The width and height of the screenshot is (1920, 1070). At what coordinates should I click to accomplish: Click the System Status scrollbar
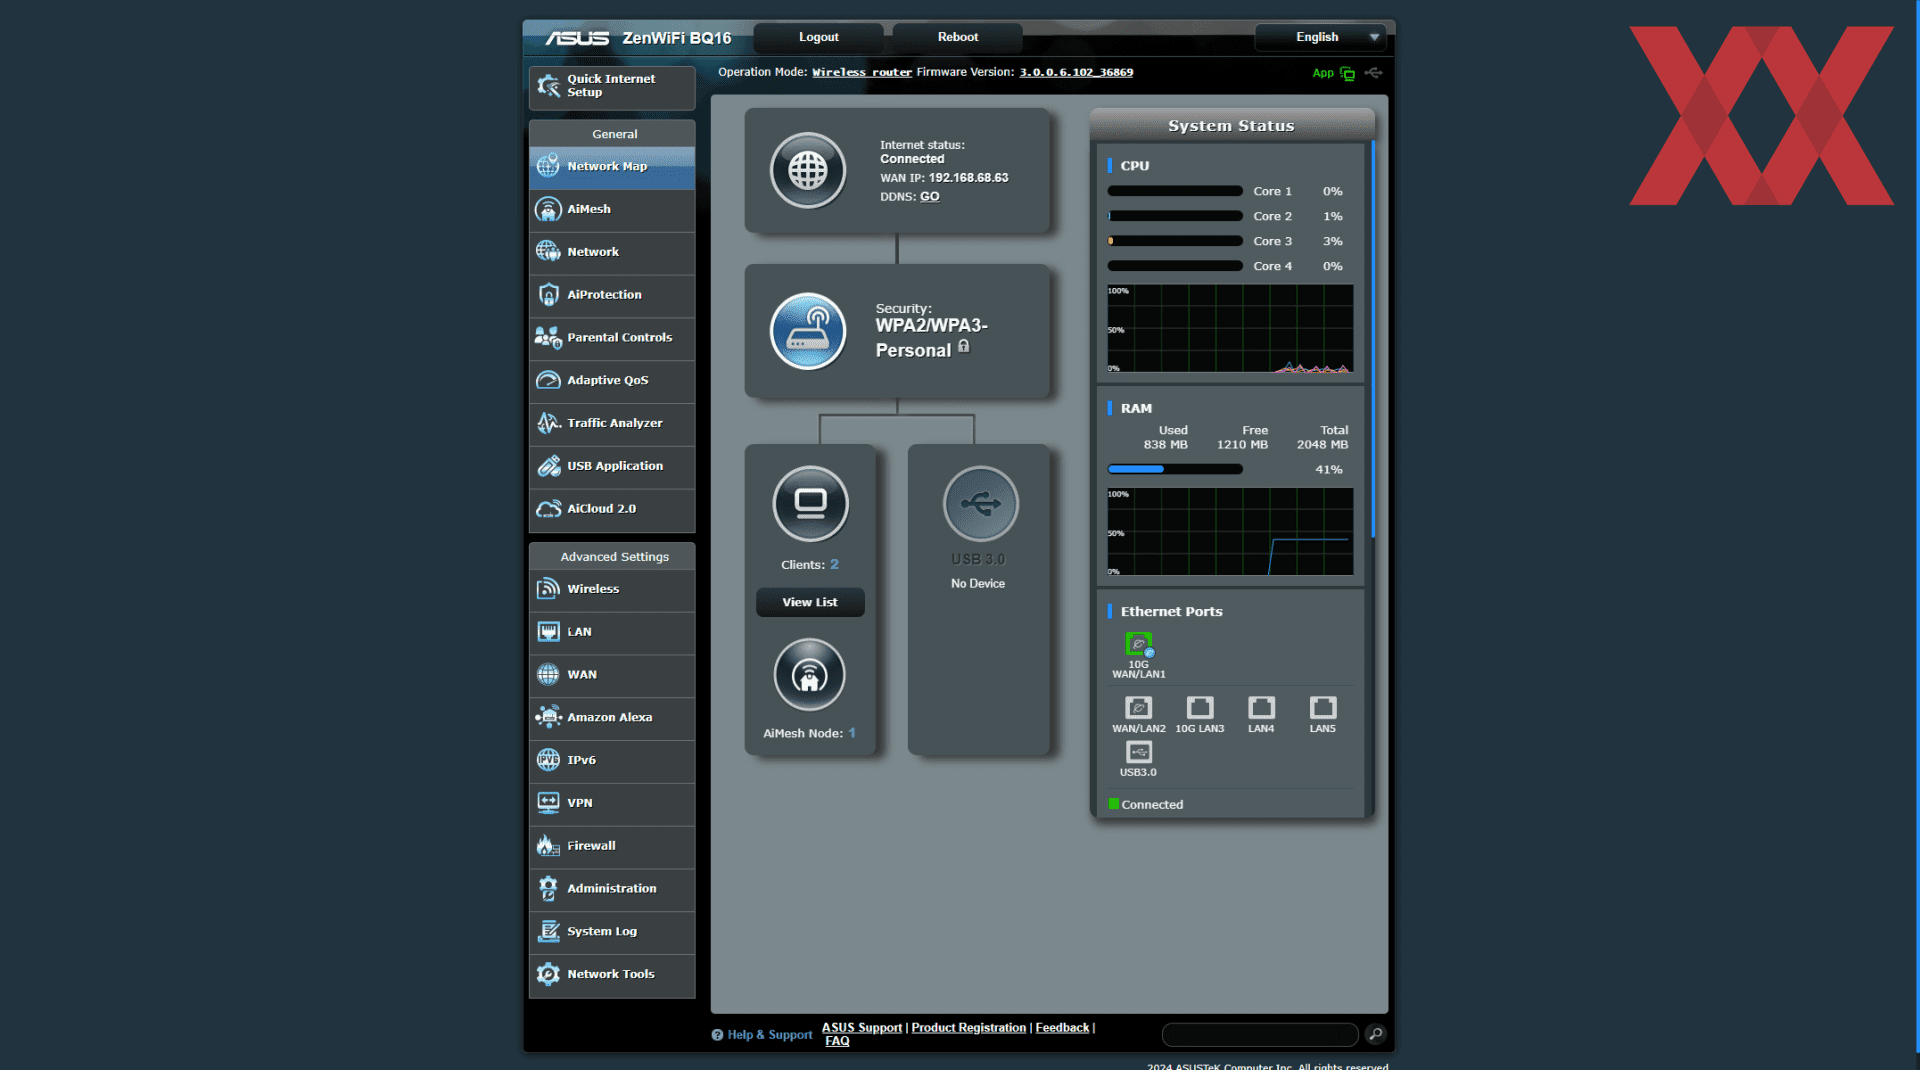tap(1373, 340)
